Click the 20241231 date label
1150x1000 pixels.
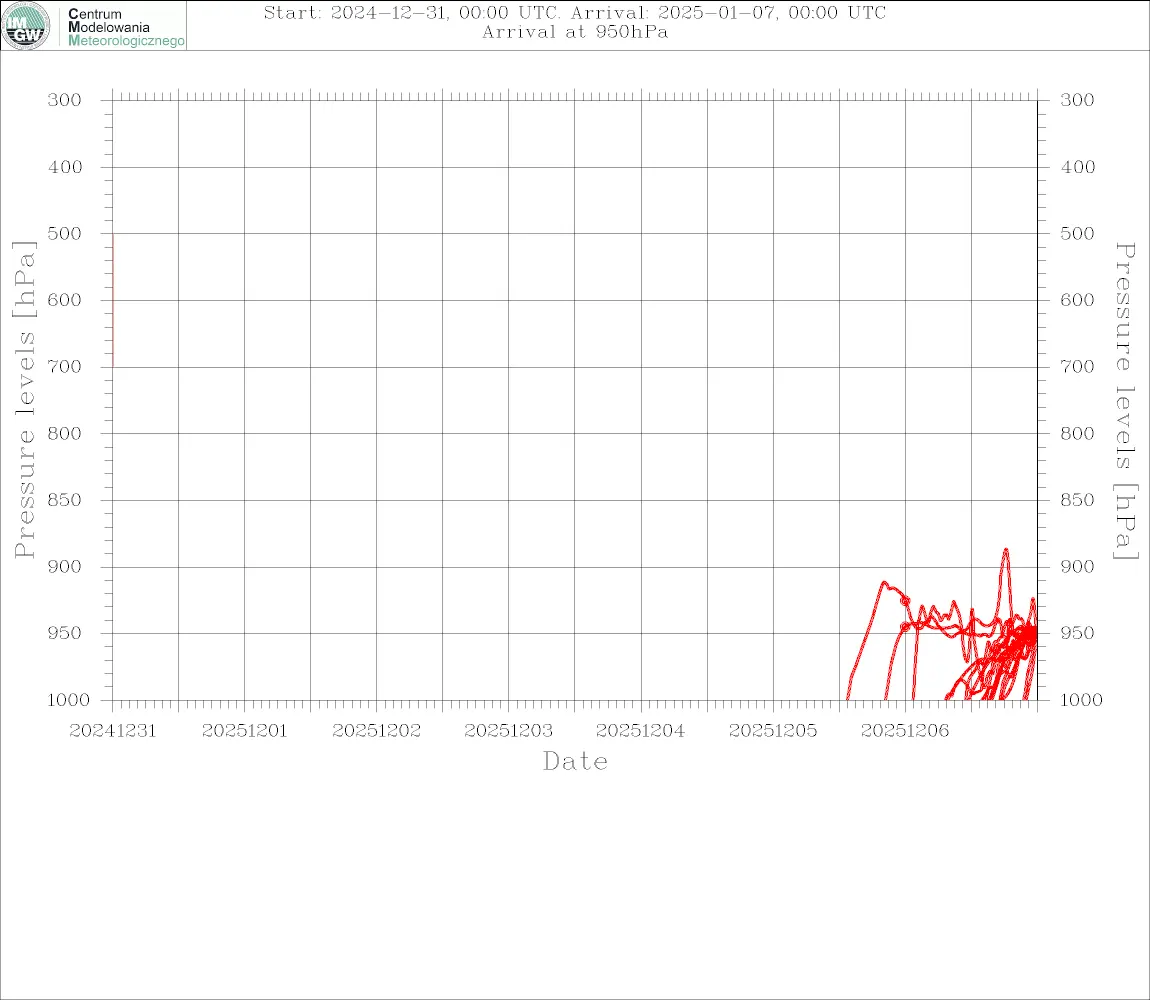113,731
